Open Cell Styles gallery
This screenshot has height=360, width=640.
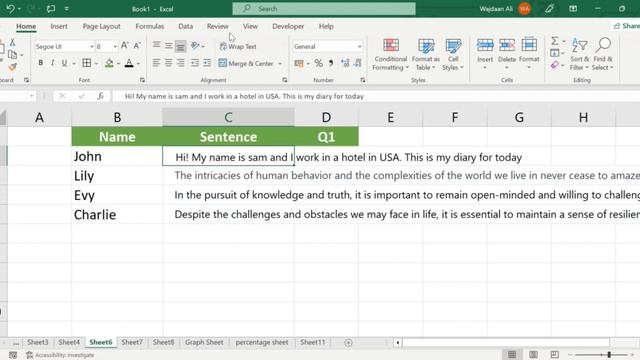pyautogui.click(x=453, y=54)
